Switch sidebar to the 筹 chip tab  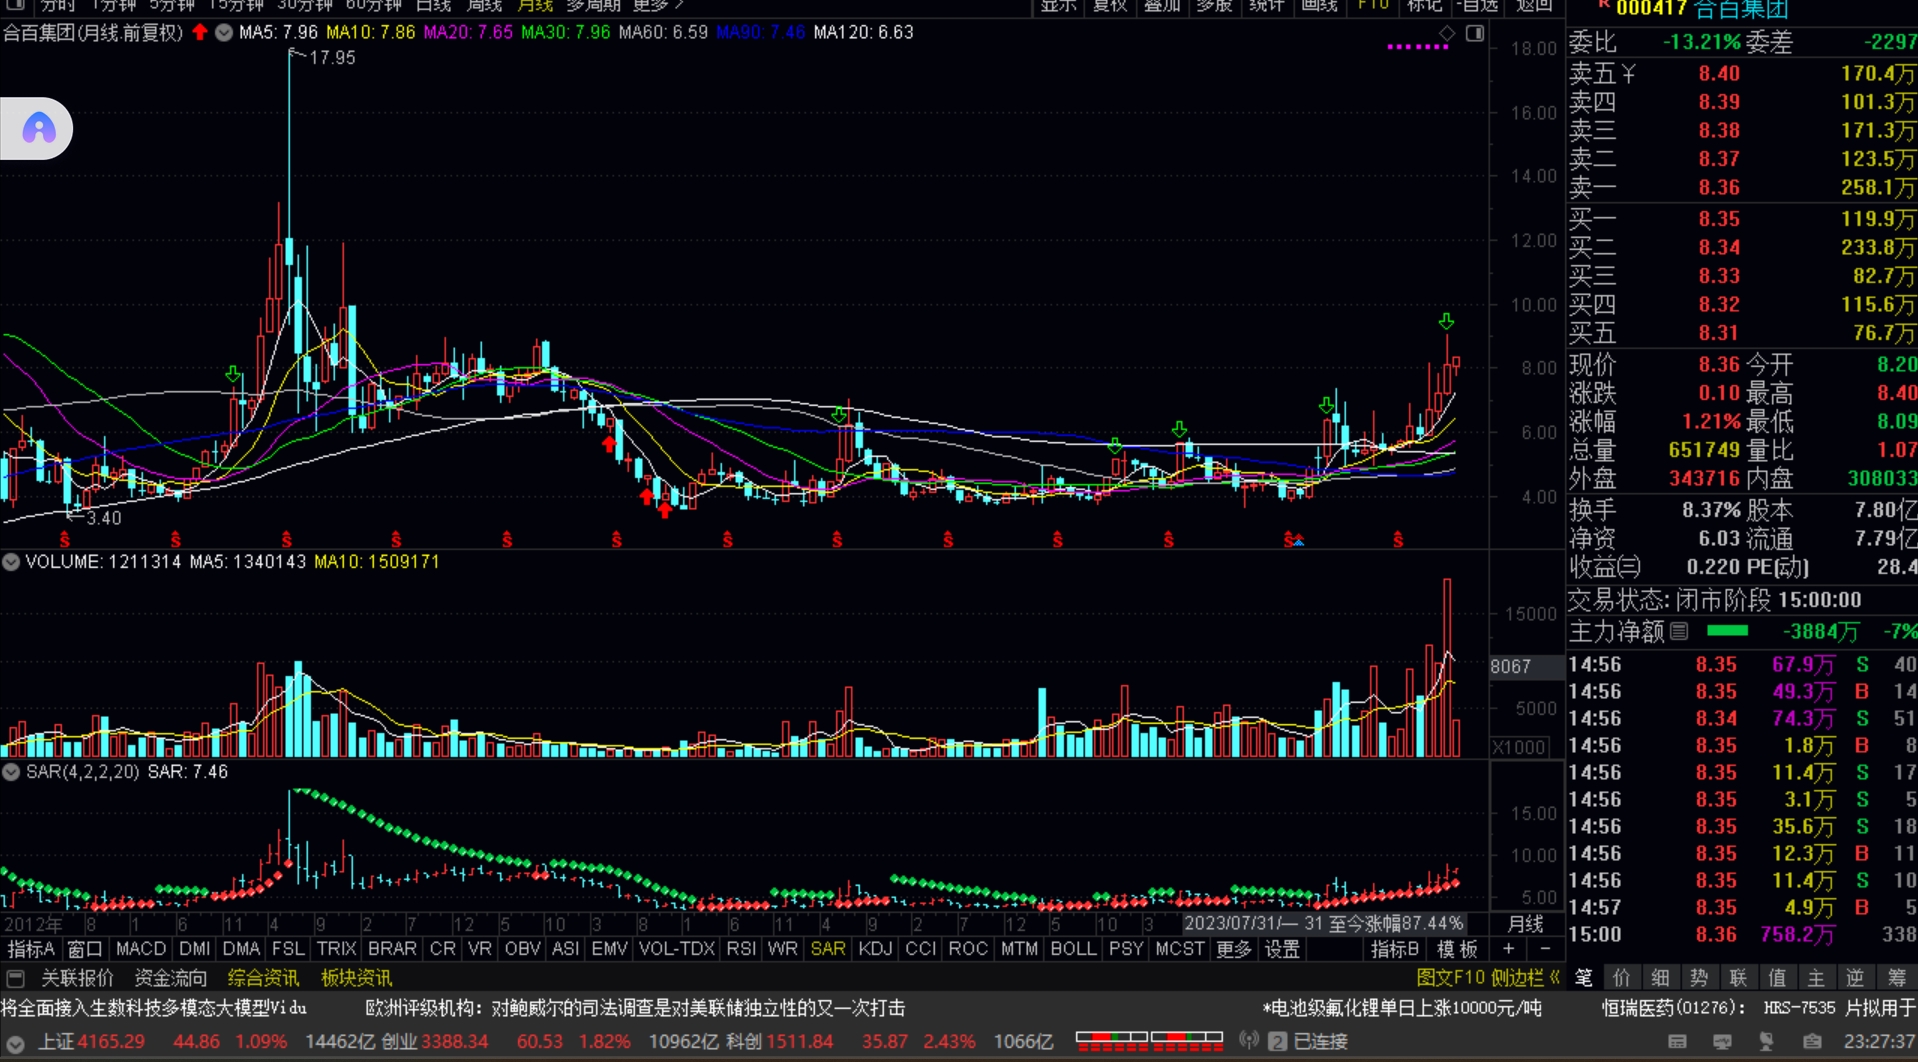click(1897, 978)
